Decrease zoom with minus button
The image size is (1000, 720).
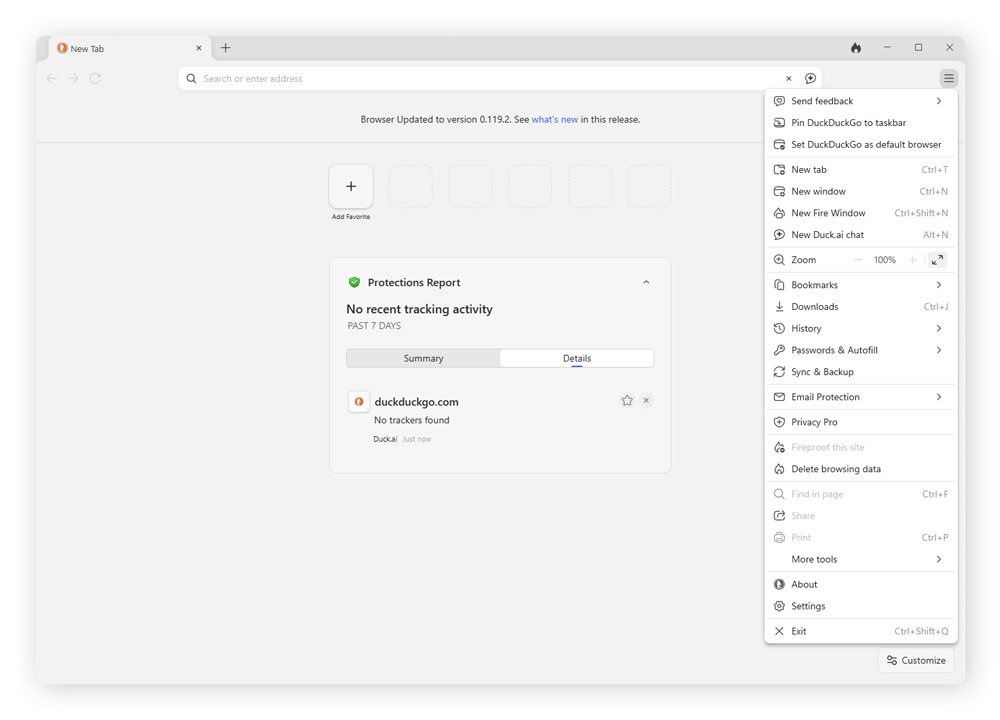pos(858,260)
